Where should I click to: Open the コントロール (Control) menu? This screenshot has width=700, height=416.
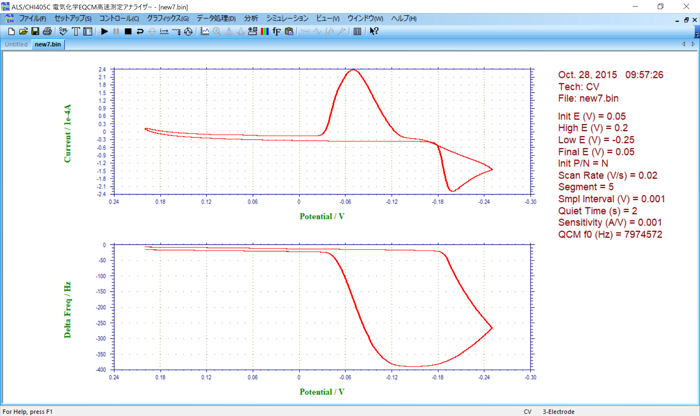[x=119, y=18]
